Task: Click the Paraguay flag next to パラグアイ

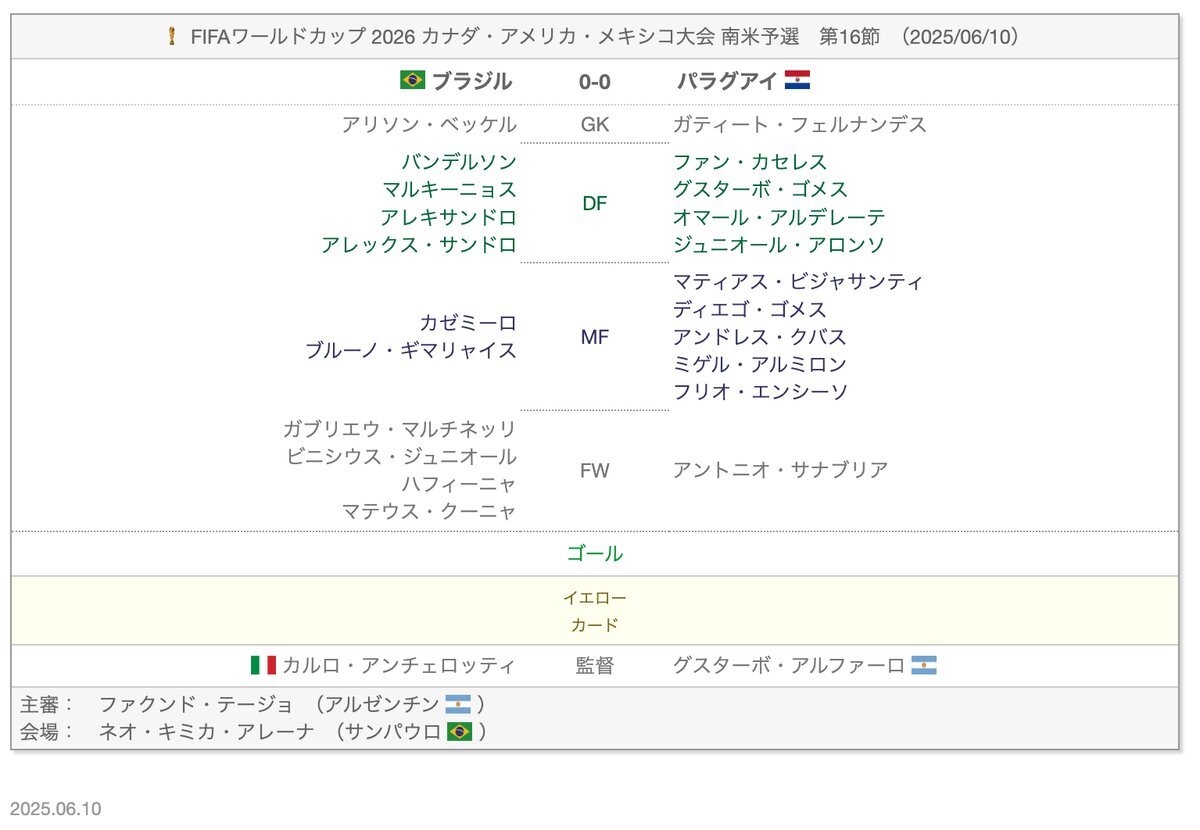Action: pos(797,81)
